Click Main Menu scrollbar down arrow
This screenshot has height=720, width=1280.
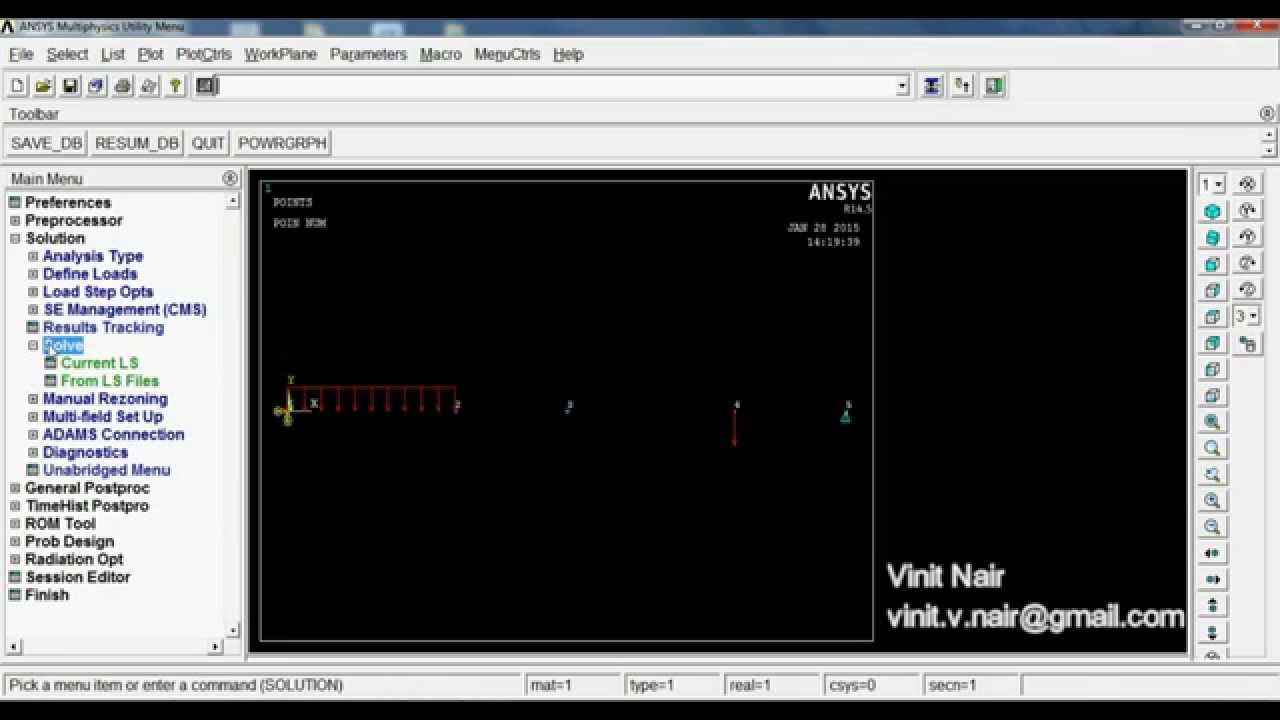(233, 630)
